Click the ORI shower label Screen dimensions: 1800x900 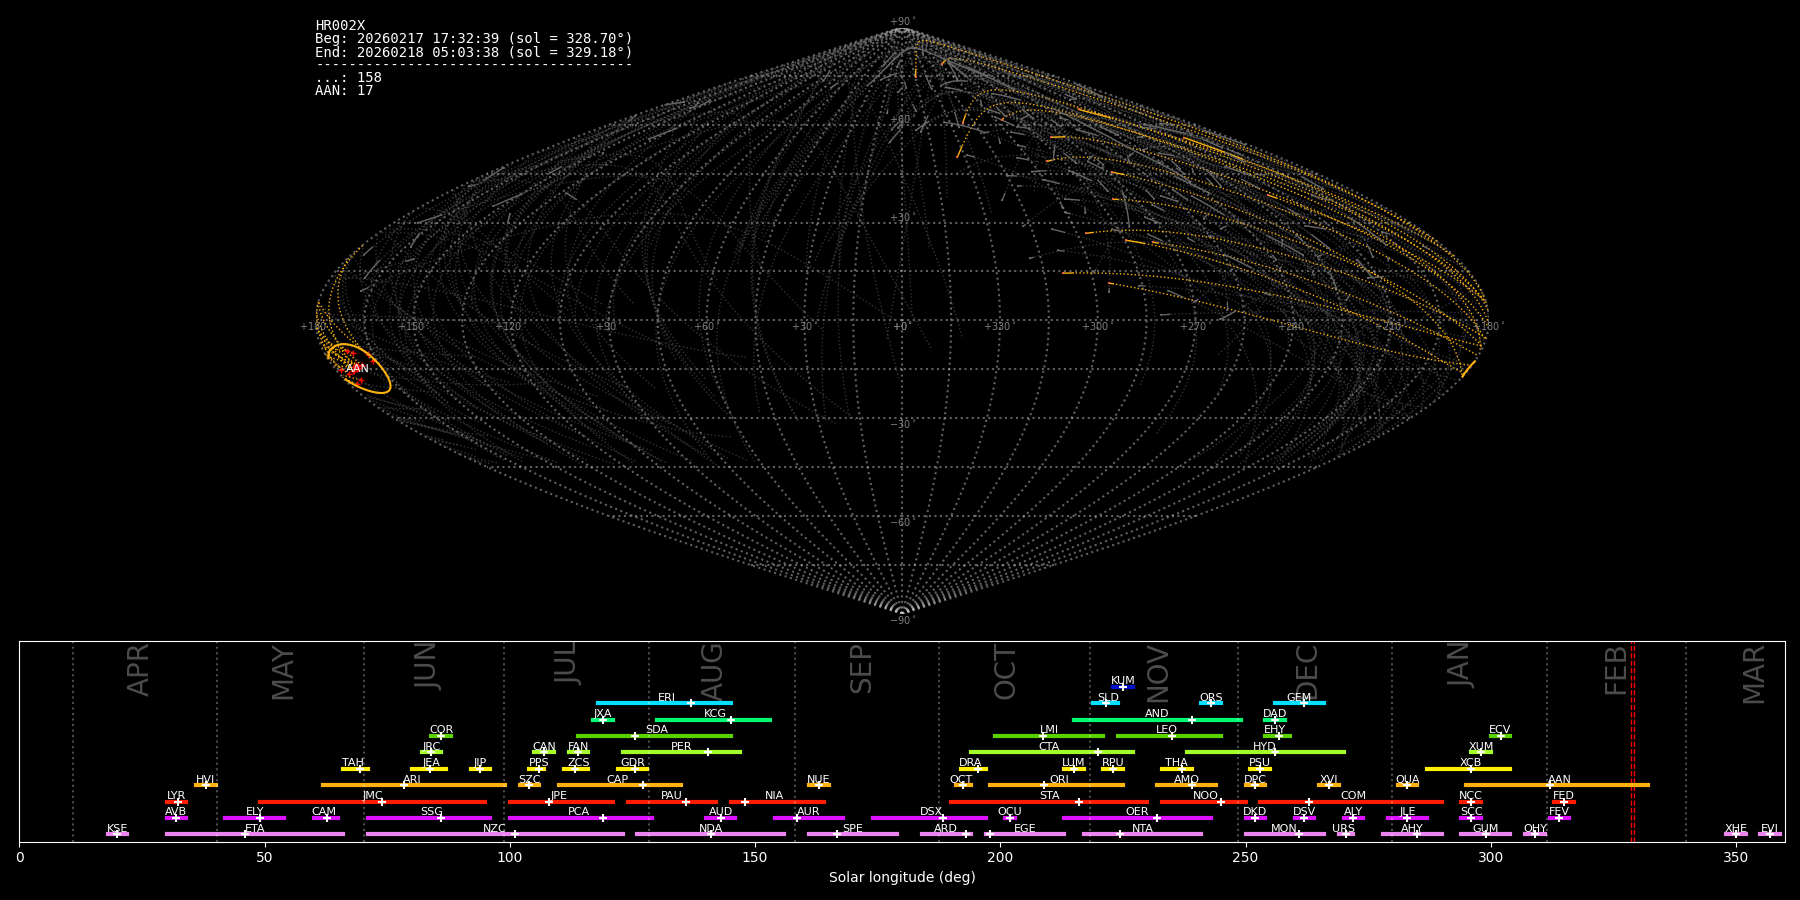tap(1059, 780)
